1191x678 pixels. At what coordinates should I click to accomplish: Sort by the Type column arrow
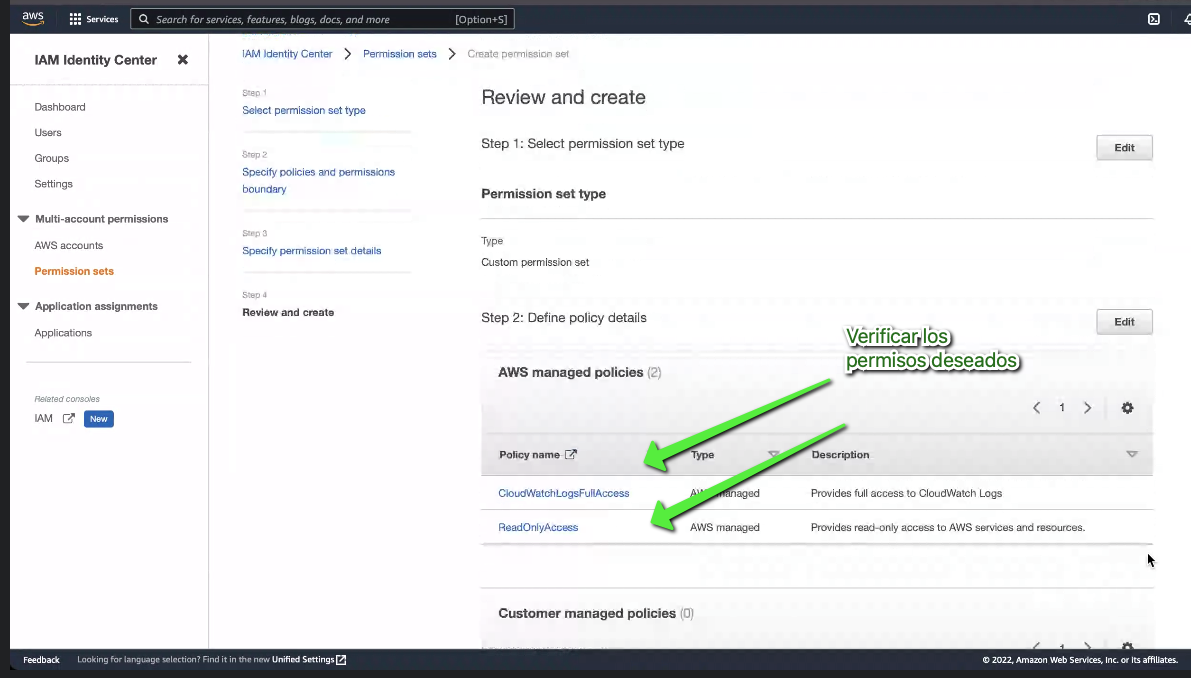tap(773, 454)
